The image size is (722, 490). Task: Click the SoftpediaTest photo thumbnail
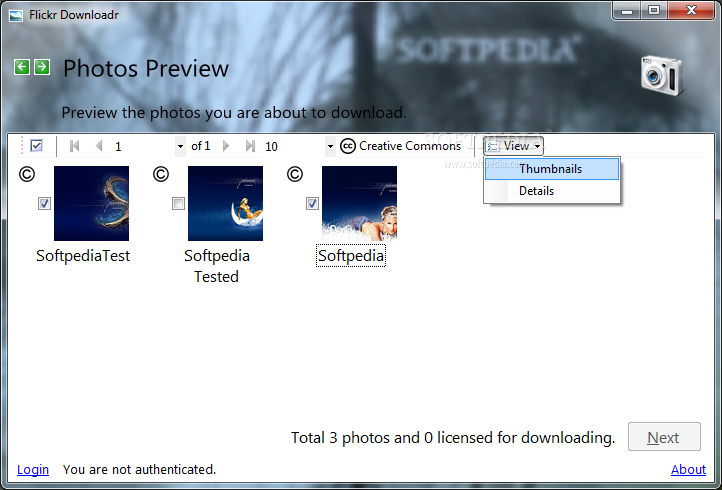click(x=91, y=203)
